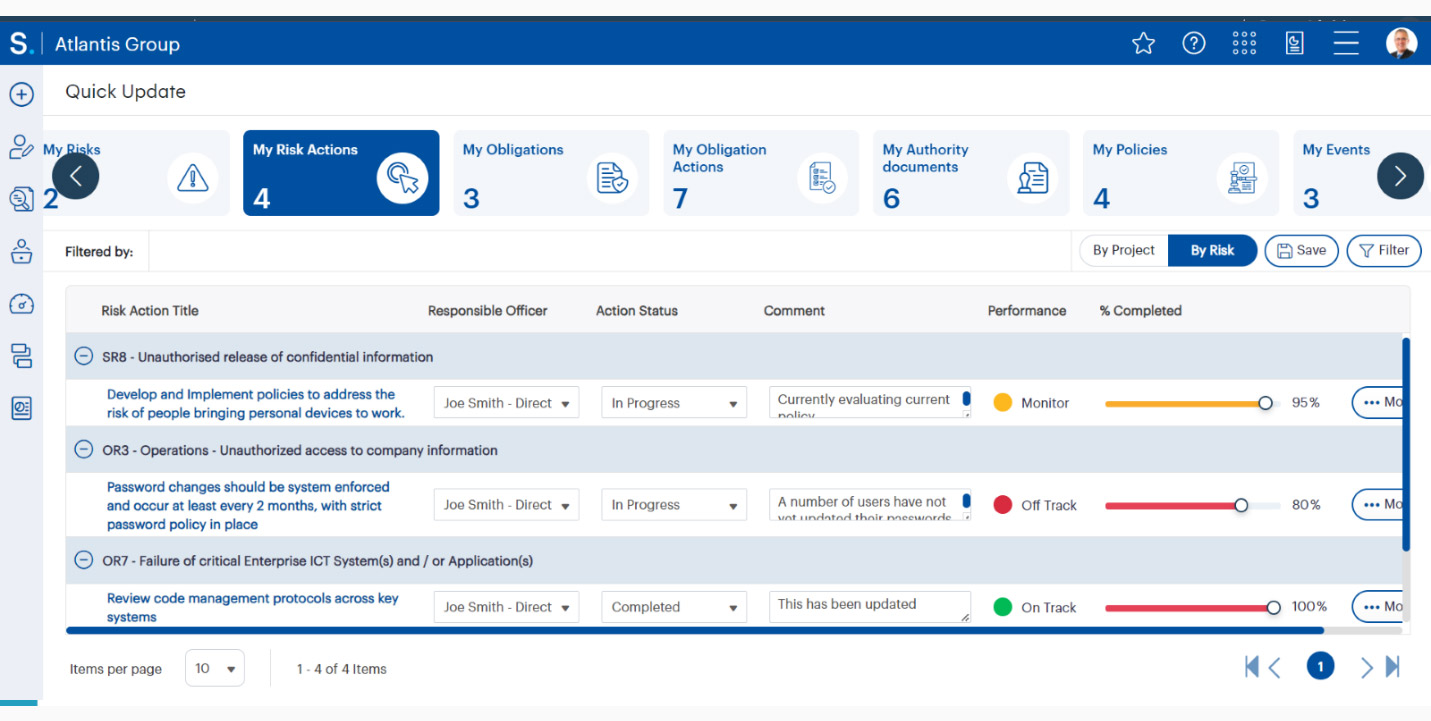The height and width of the screenshot is (721, 1431).
Task: Click the Risk Action Title column header
Action: (x=150, y=311)
